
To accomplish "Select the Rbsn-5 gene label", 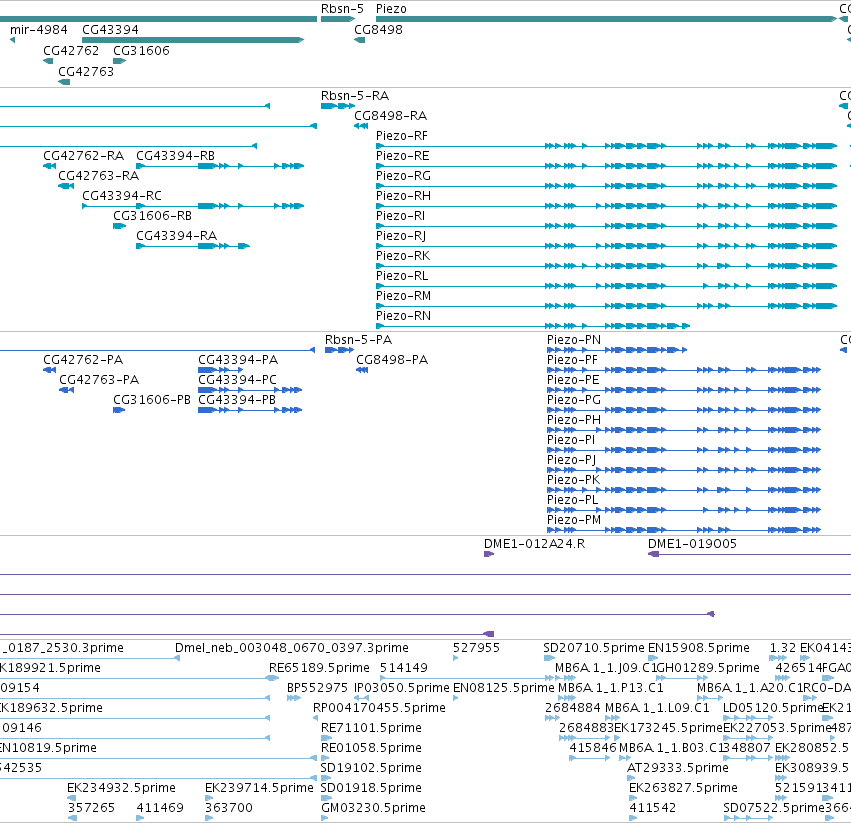I will pyautogui.click(x=342, y=9).
